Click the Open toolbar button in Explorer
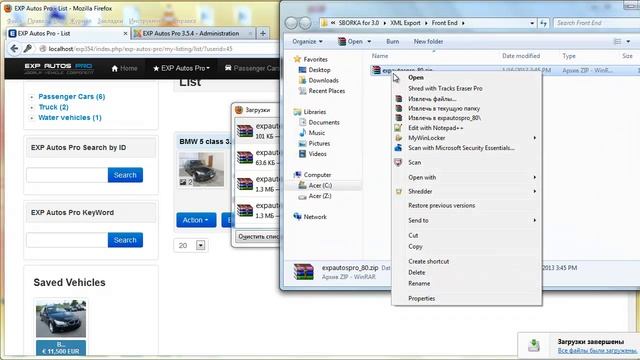The height and width of the screenshot is (360, 640). pos(351,41)
